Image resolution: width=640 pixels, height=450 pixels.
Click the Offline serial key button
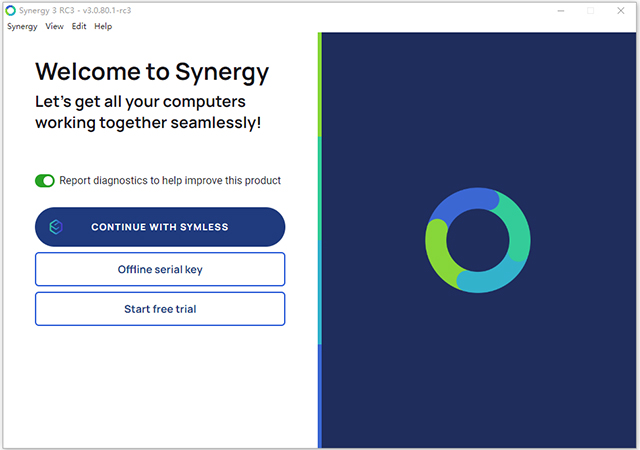[x=160, y=270]
